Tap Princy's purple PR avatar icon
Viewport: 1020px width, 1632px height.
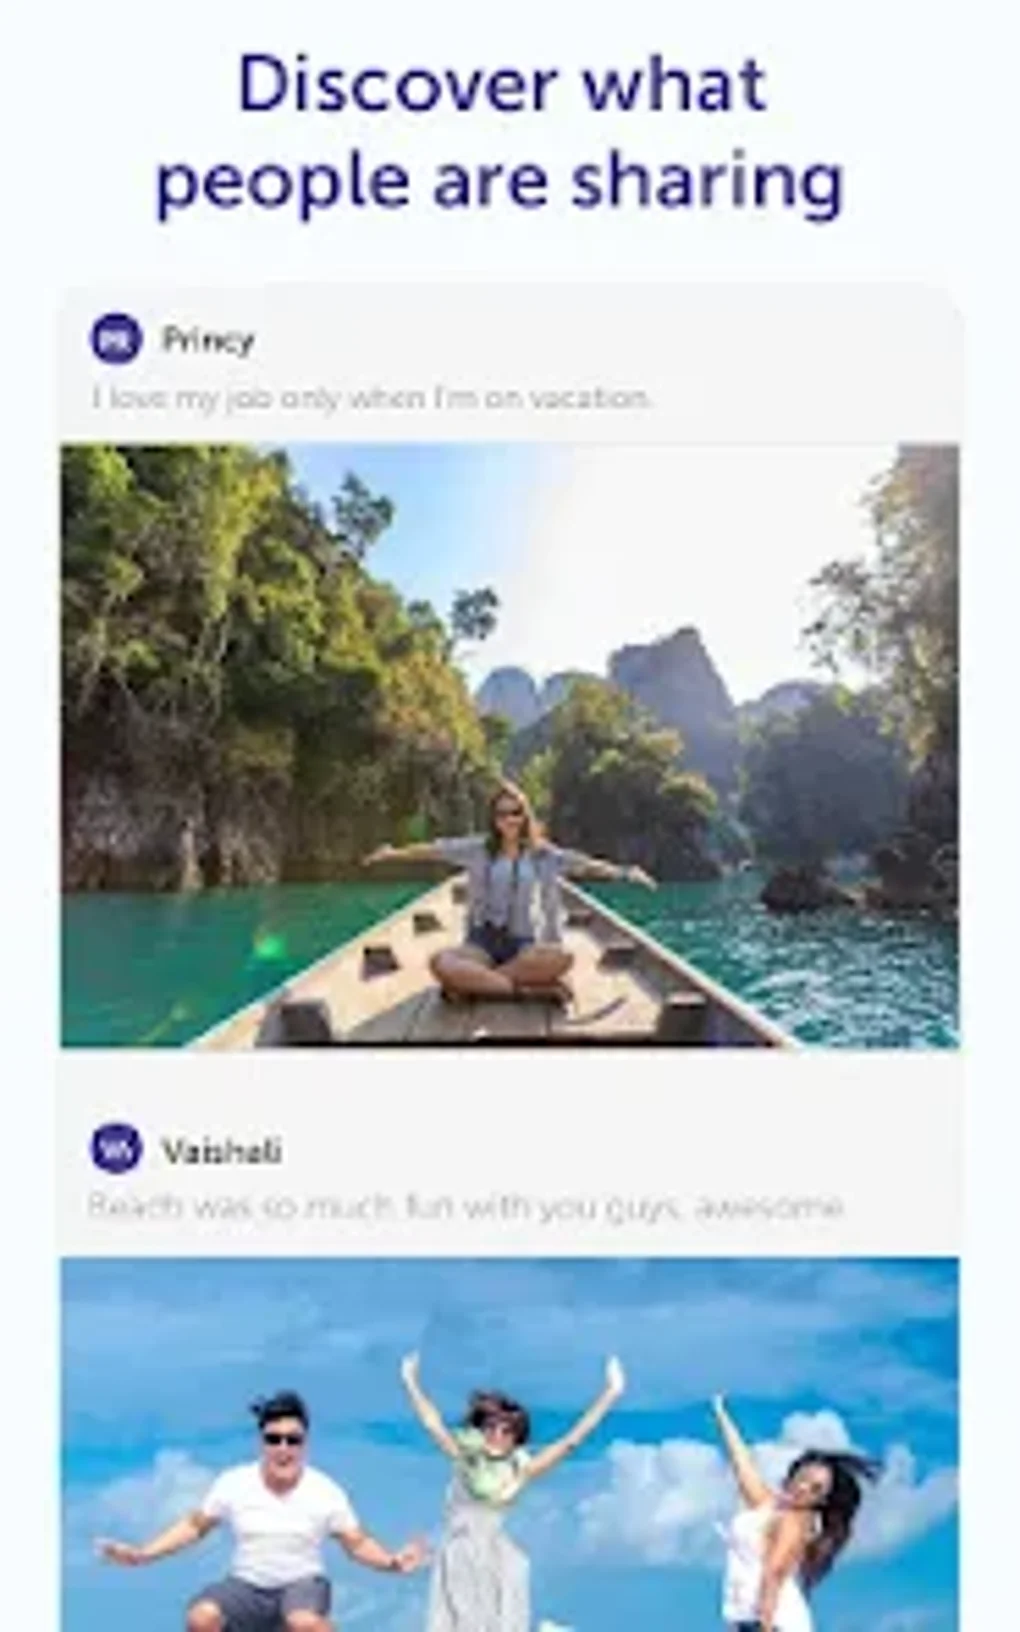pyautogui.click(x=116, y=339)
